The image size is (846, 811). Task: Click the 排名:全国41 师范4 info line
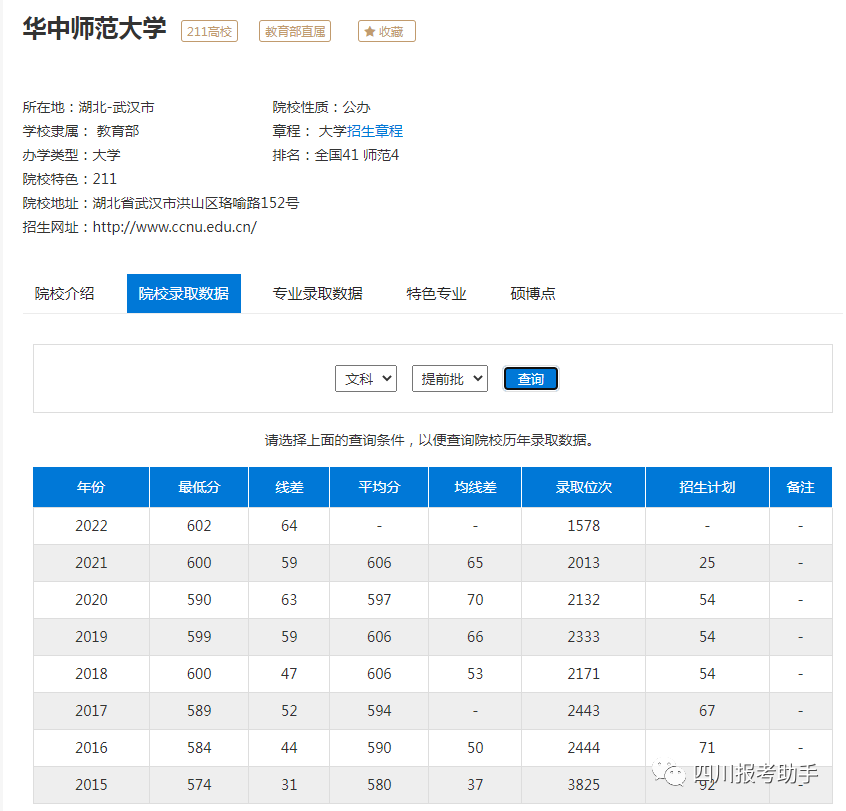pos(336,155)
